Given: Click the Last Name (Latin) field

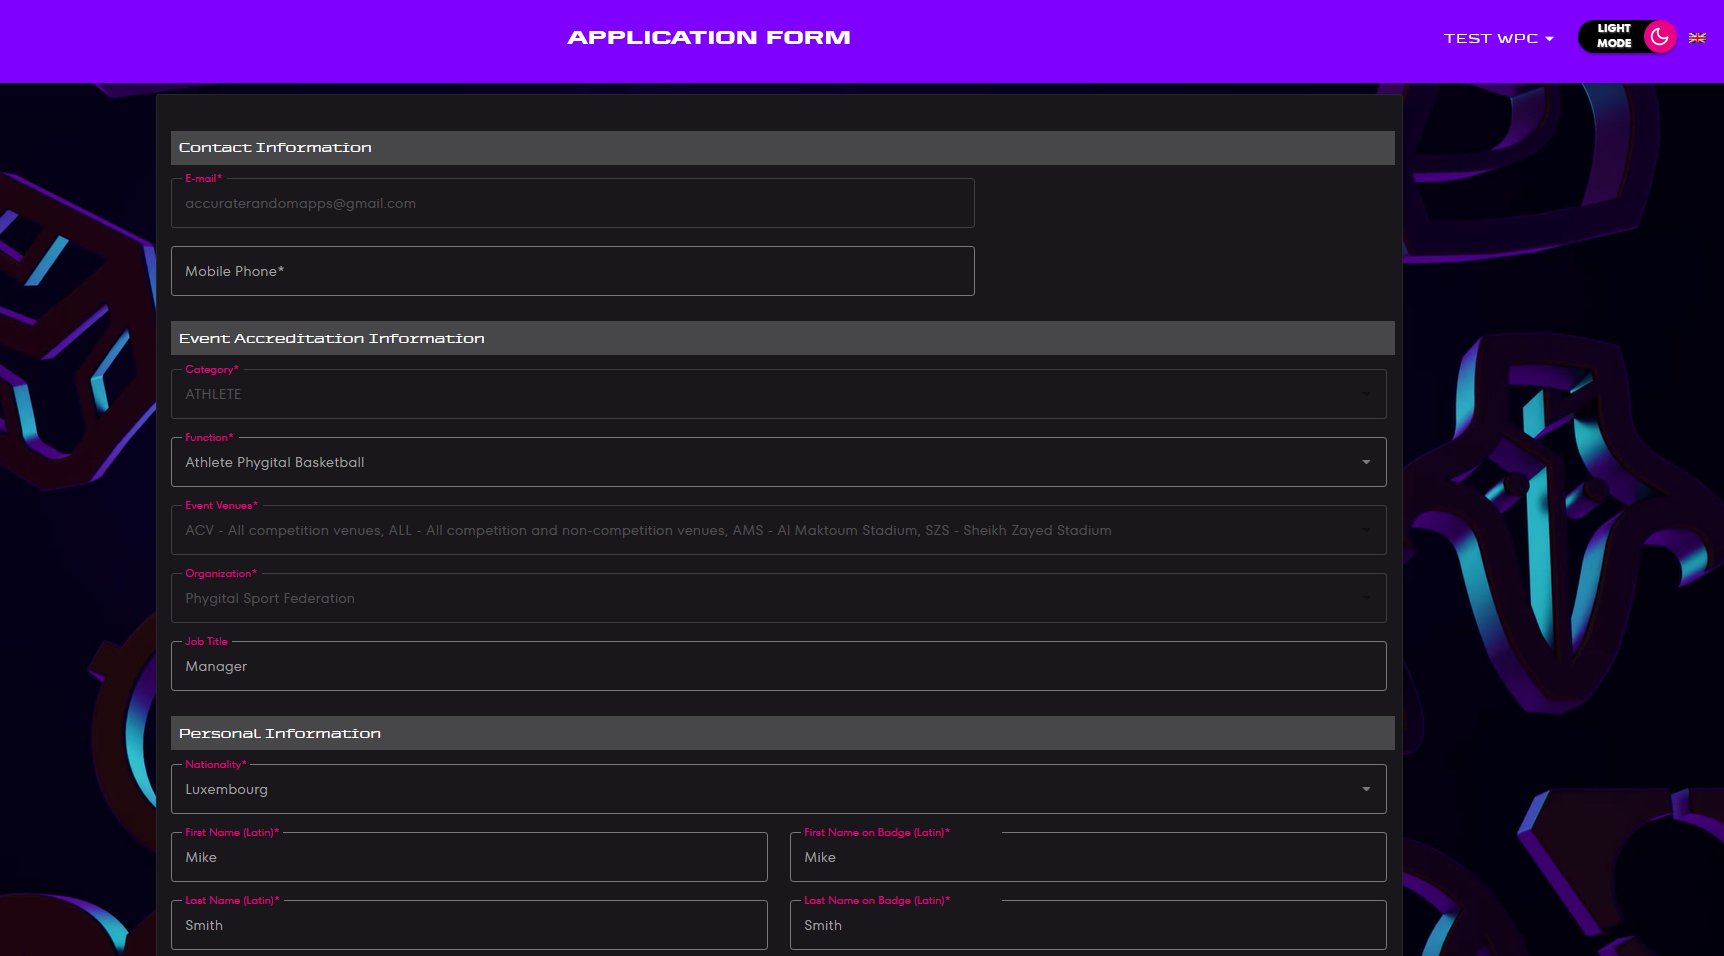Looking at the screenshot, I should pos(469,925).
